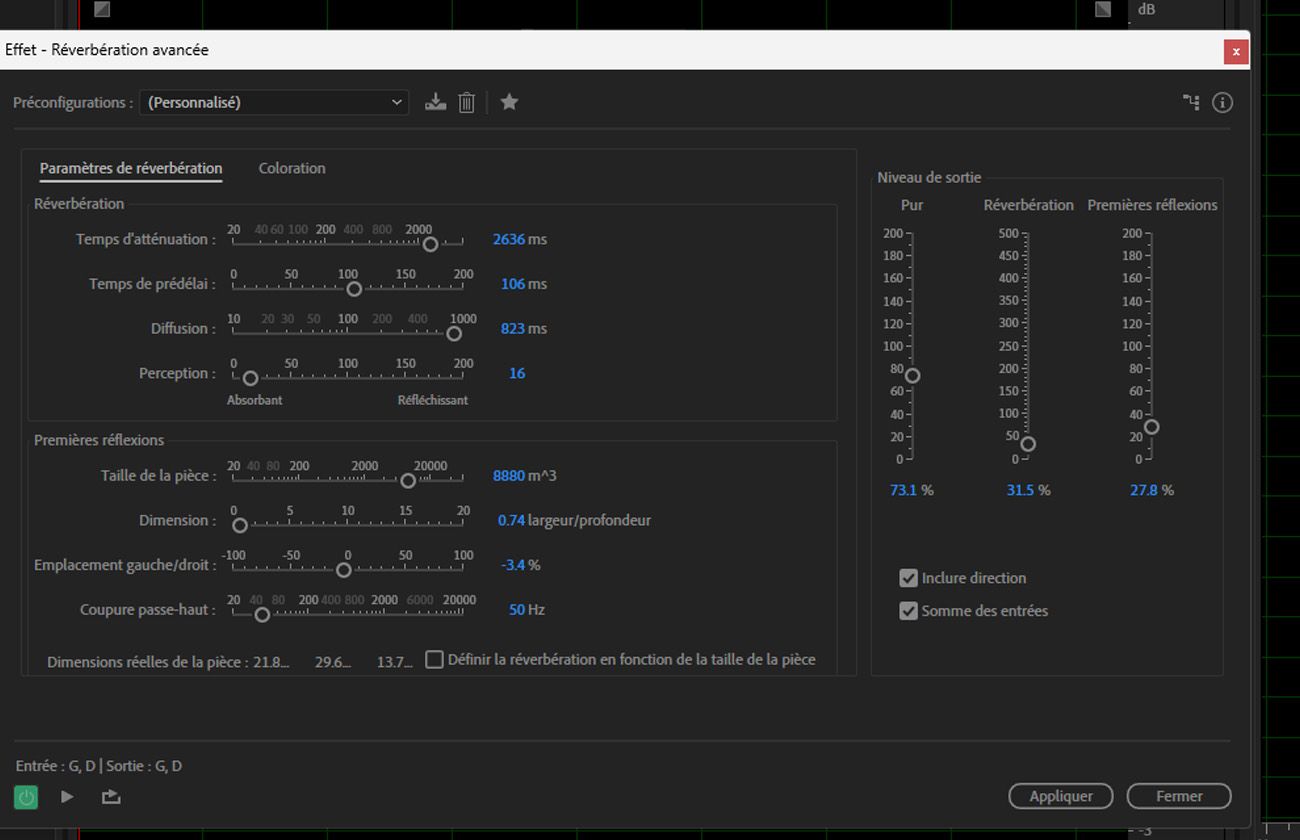Click the Appliquer button
This screenshot has height=840, width=1300.
1060,796
